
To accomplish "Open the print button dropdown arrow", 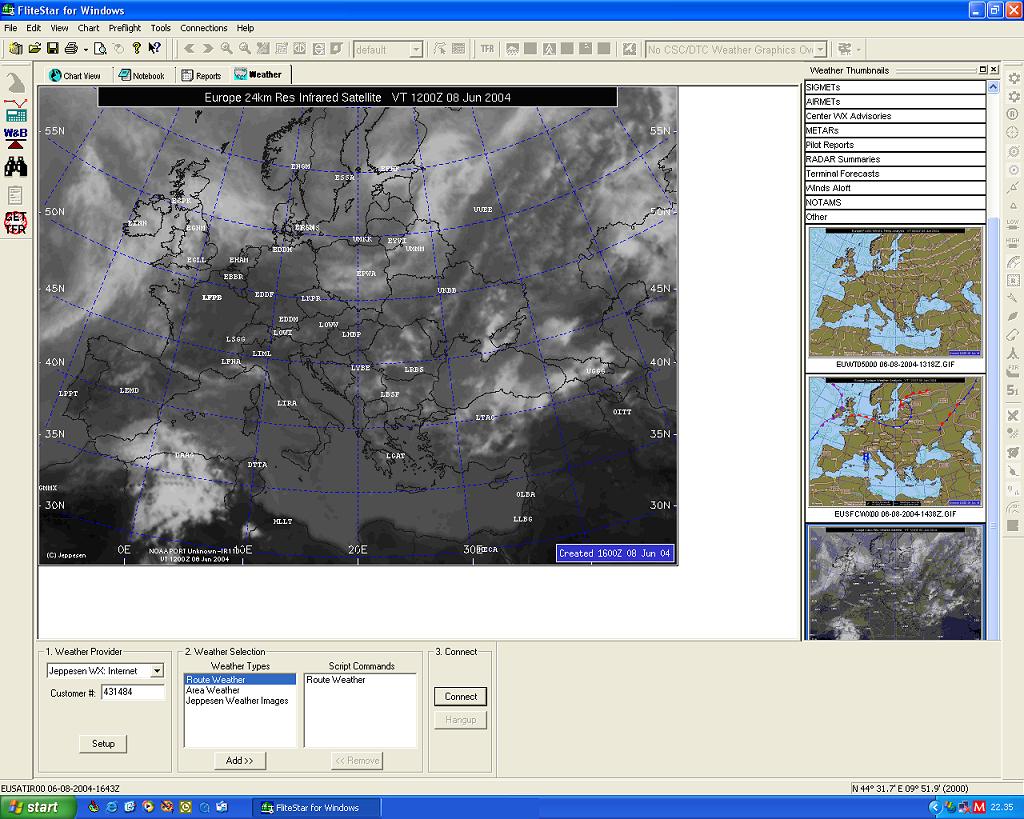I will click(x=85, y=49).
